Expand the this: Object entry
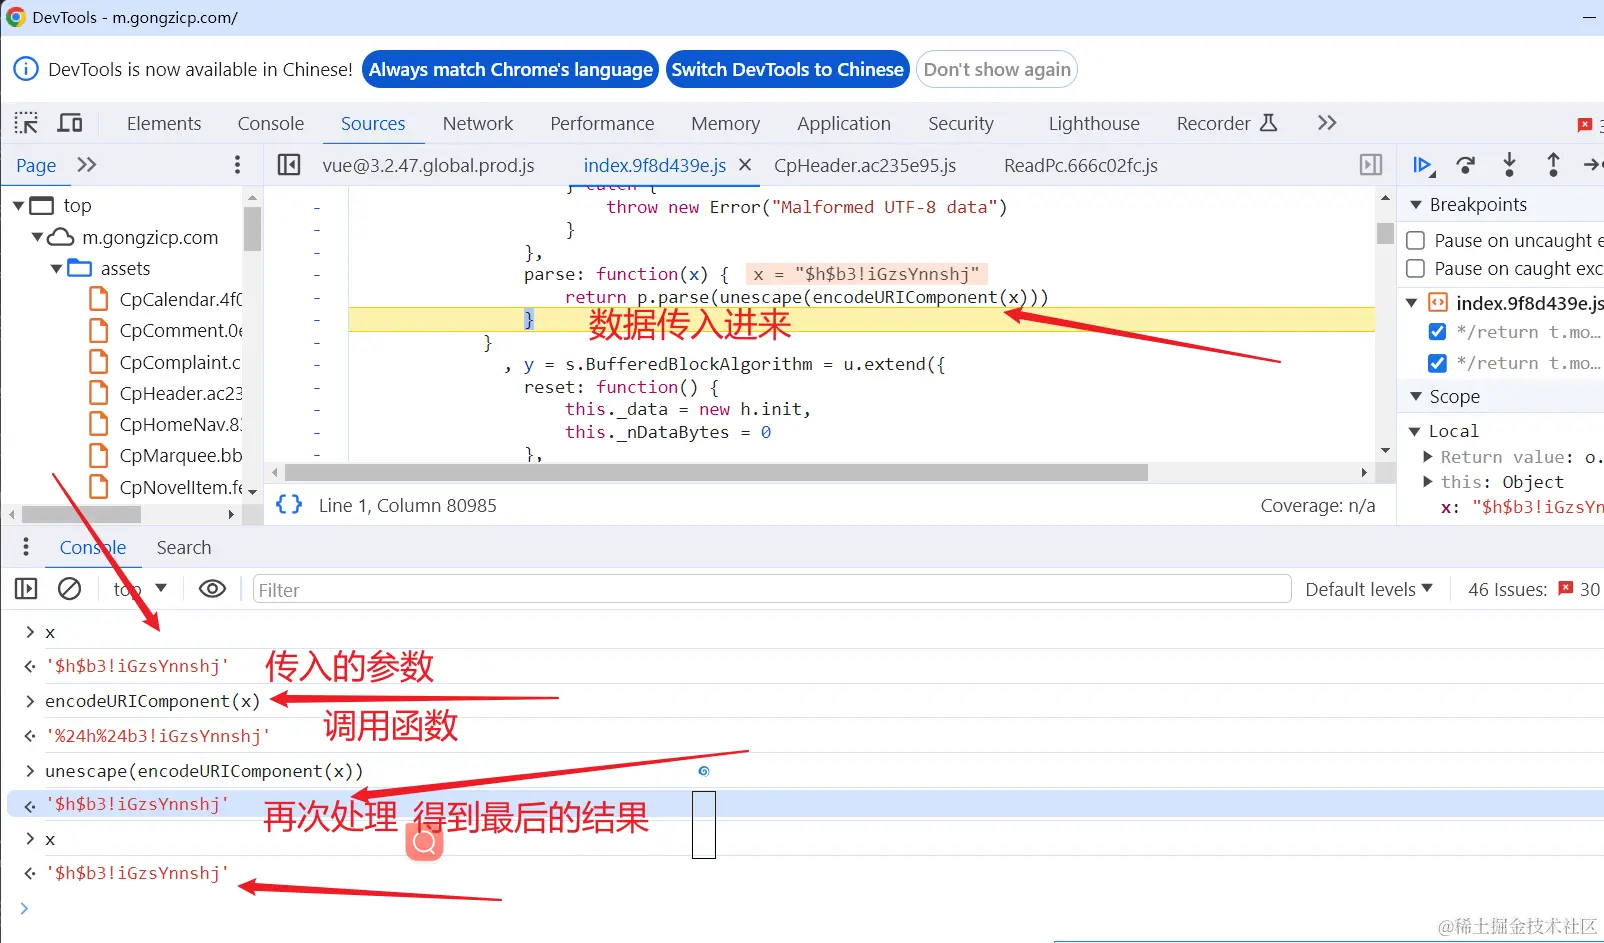The height and width of the screenshot is (943, 1604). click(1429, 481)
